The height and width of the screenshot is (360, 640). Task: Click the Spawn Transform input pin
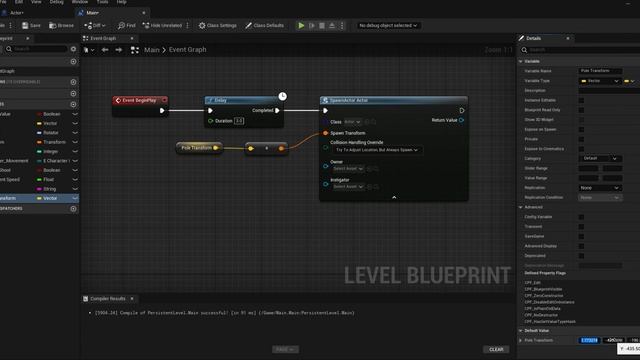[325, 133]
